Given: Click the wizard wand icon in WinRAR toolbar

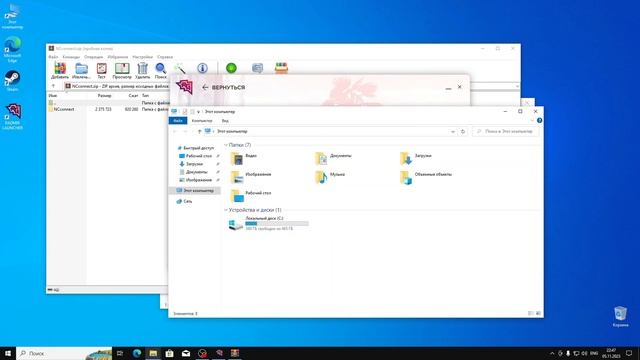Looking at the screenshot, I should [180, 68].
